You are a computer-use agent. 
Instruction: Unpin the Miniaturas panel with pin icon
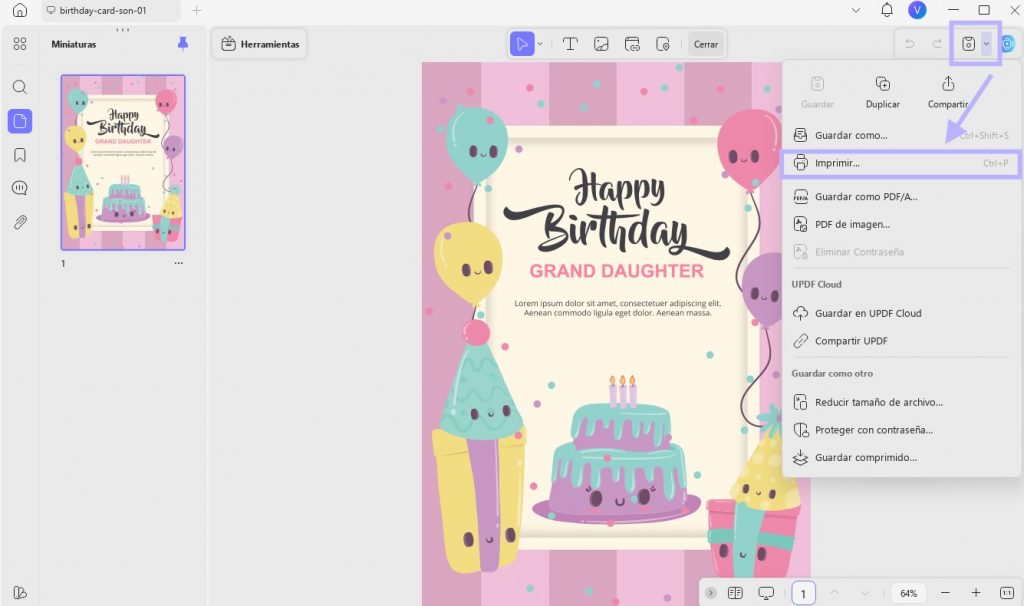tap(183, 44)
